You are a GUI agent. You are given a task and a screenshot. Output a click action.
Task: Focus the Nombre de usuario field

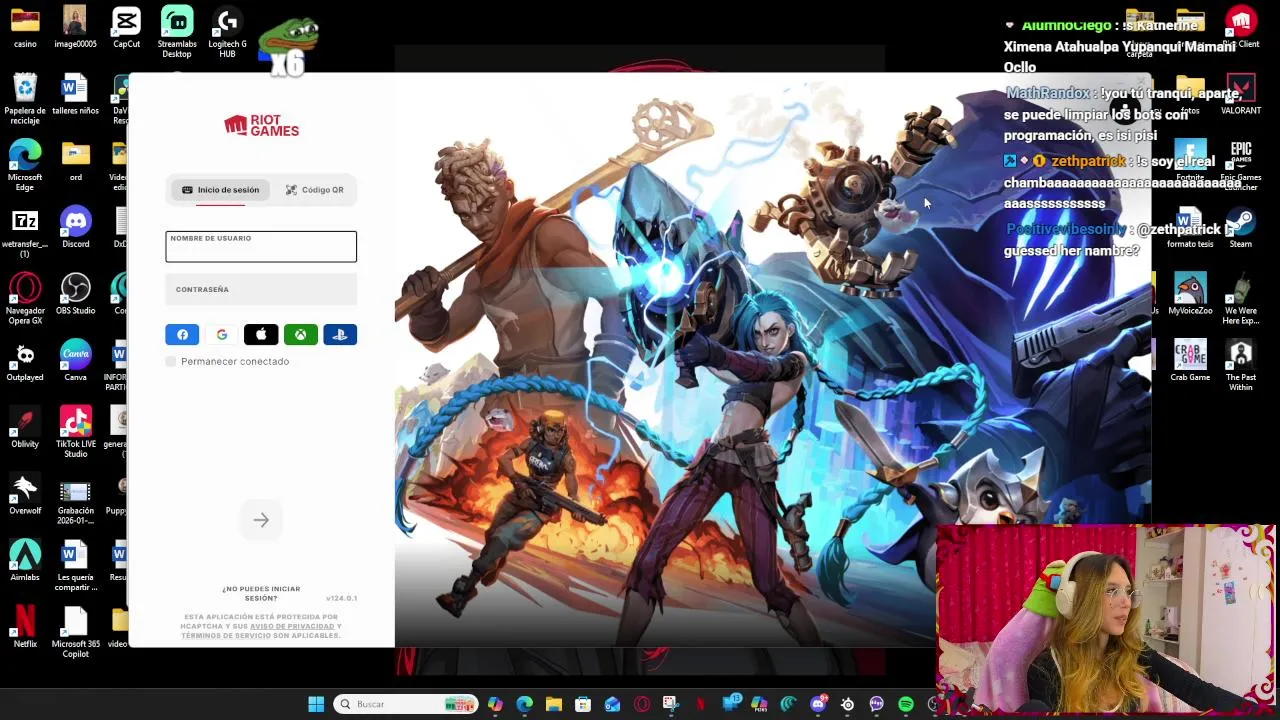pyautogui.click(x=261, y=247)
